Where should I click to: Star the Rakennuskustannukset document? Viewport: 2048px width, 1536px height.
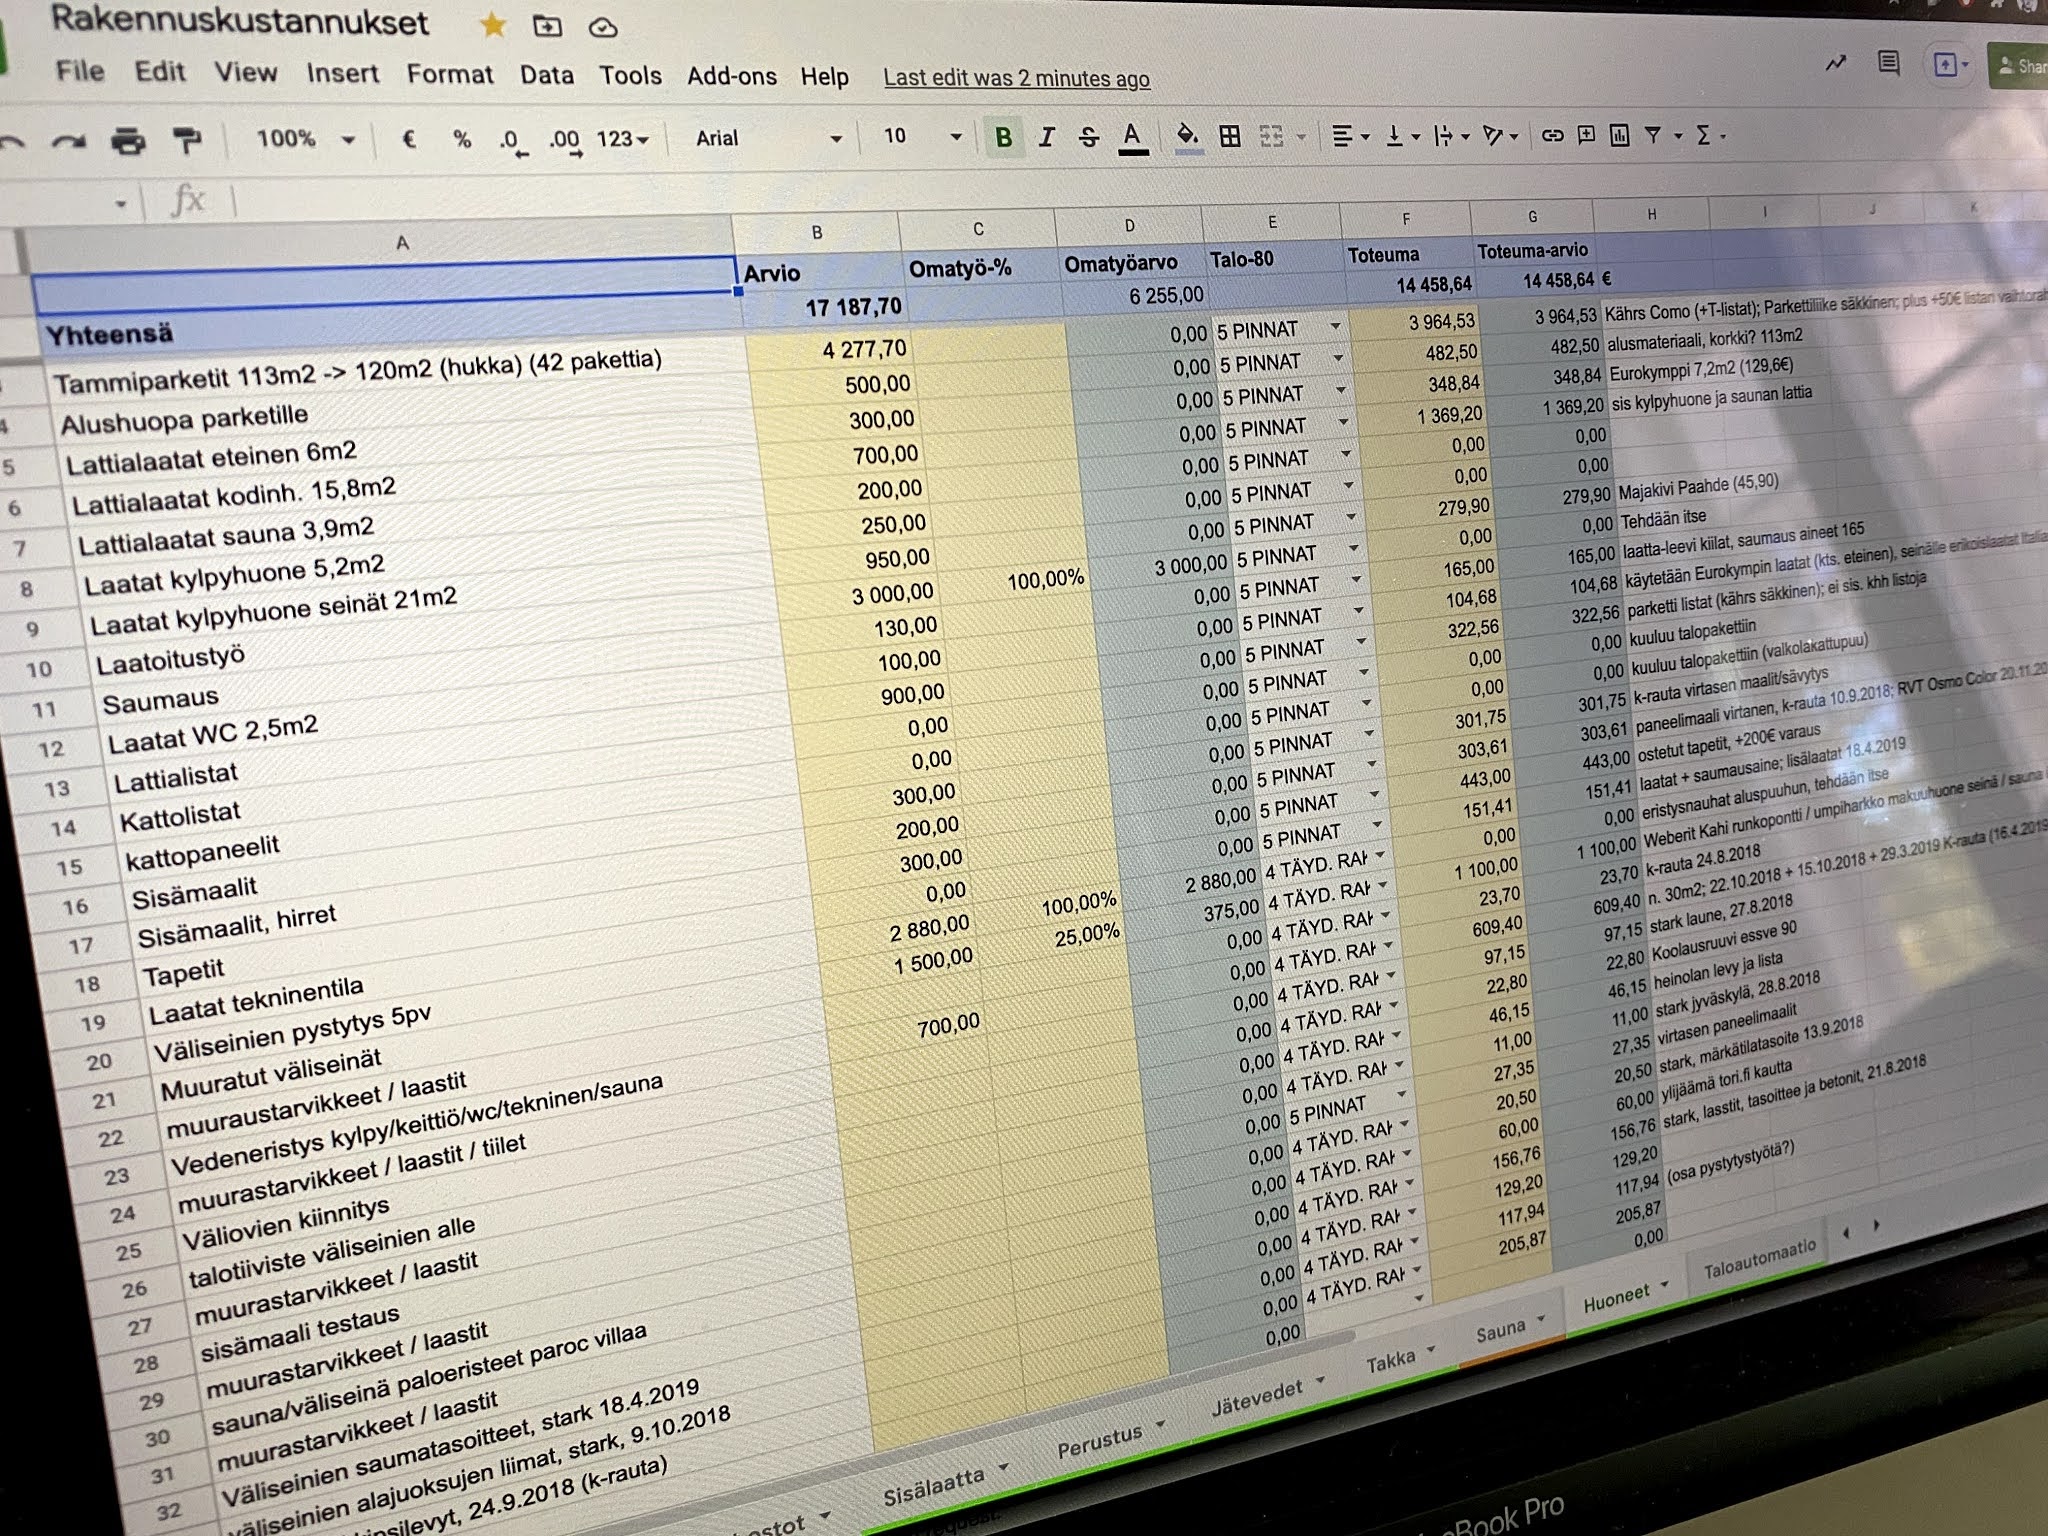[x=493, y=25]
